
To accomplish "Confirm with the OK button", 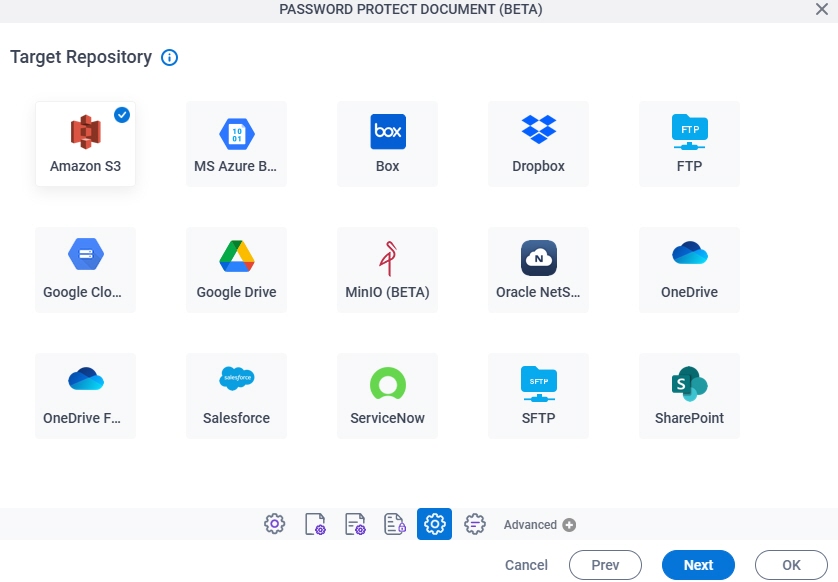I will pos(792,565).
